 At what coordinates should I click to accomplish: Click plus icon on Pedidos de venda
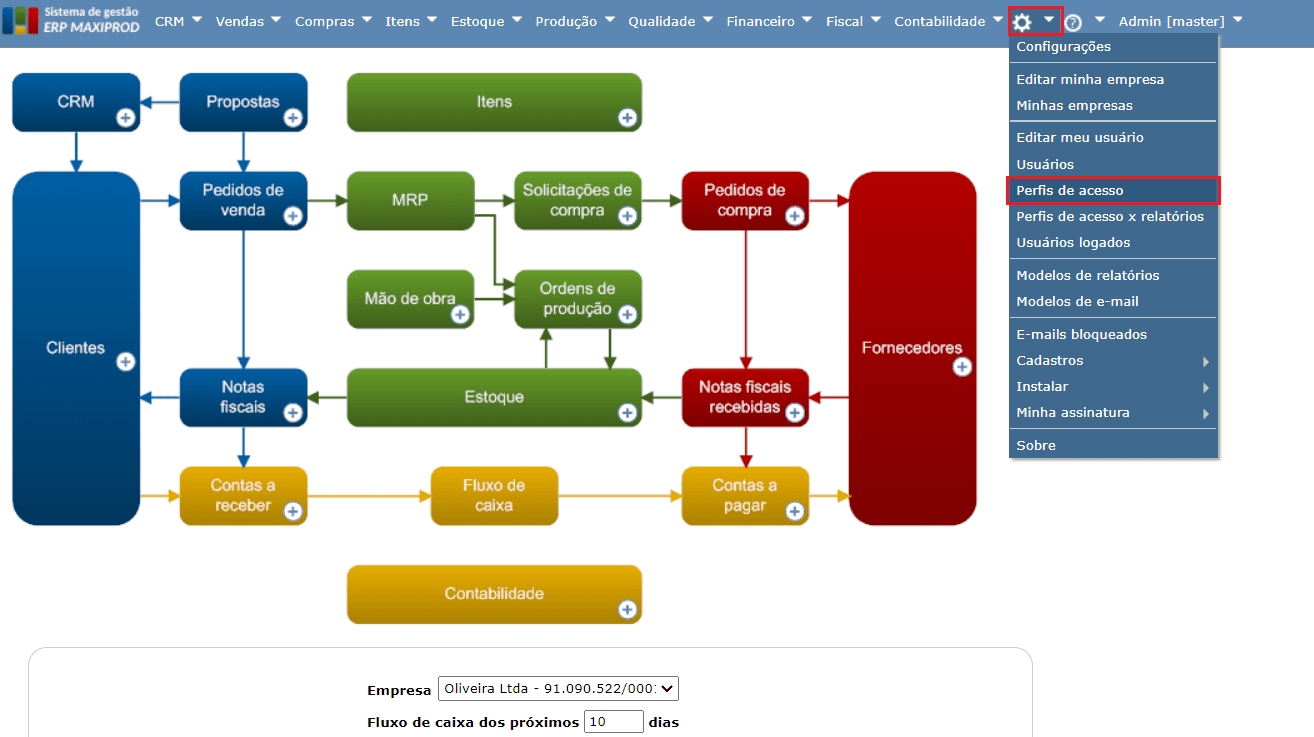click(x=293, y=215)
